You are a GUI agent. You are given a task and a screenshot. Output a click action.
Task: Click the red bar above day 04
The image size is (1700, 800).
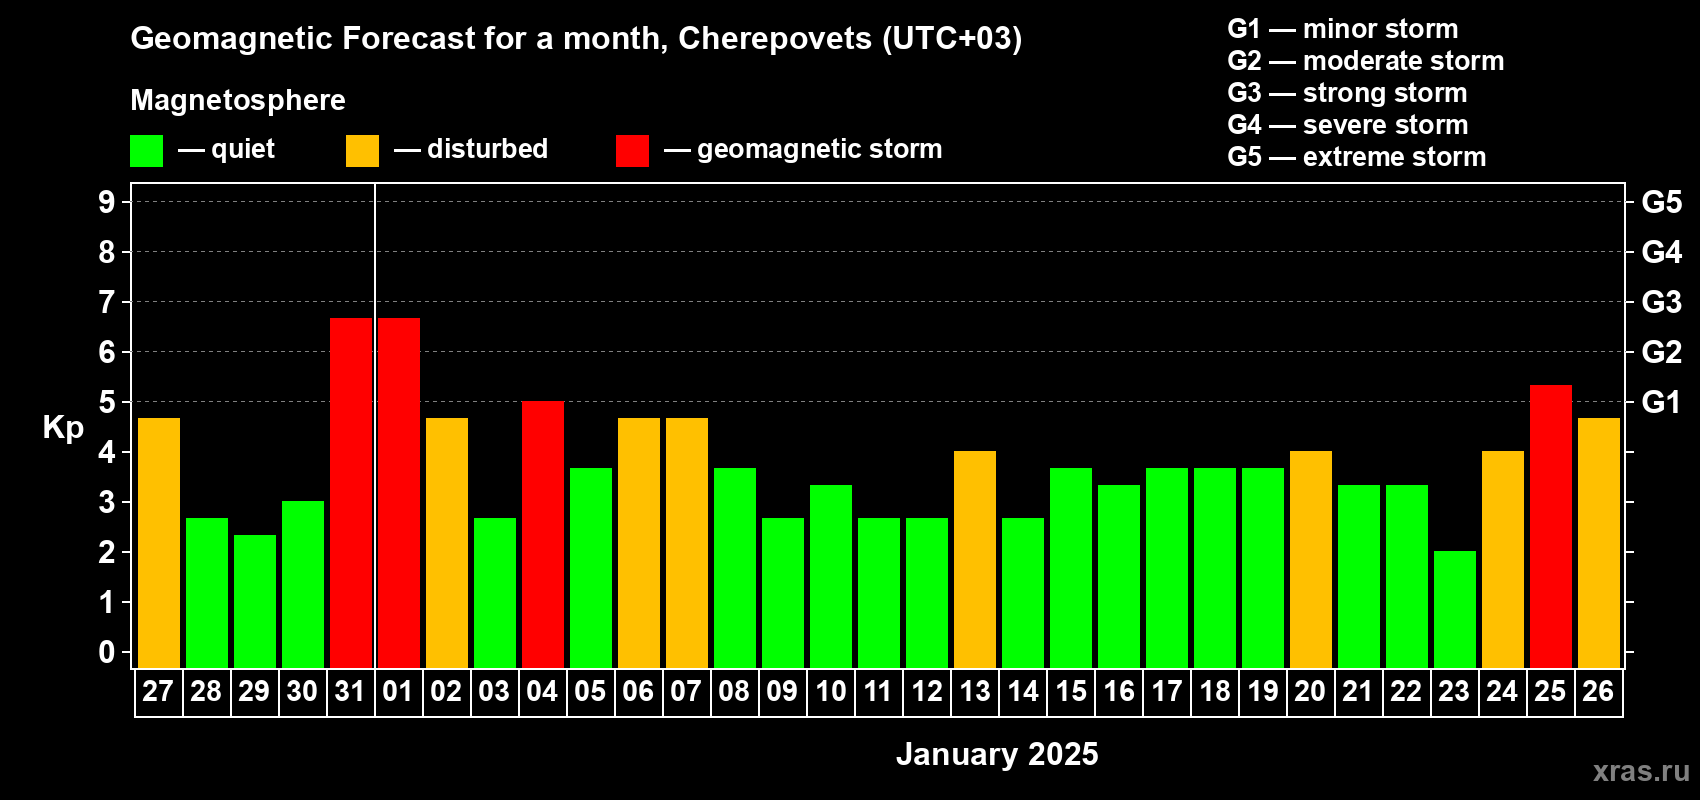pos(543,535)
